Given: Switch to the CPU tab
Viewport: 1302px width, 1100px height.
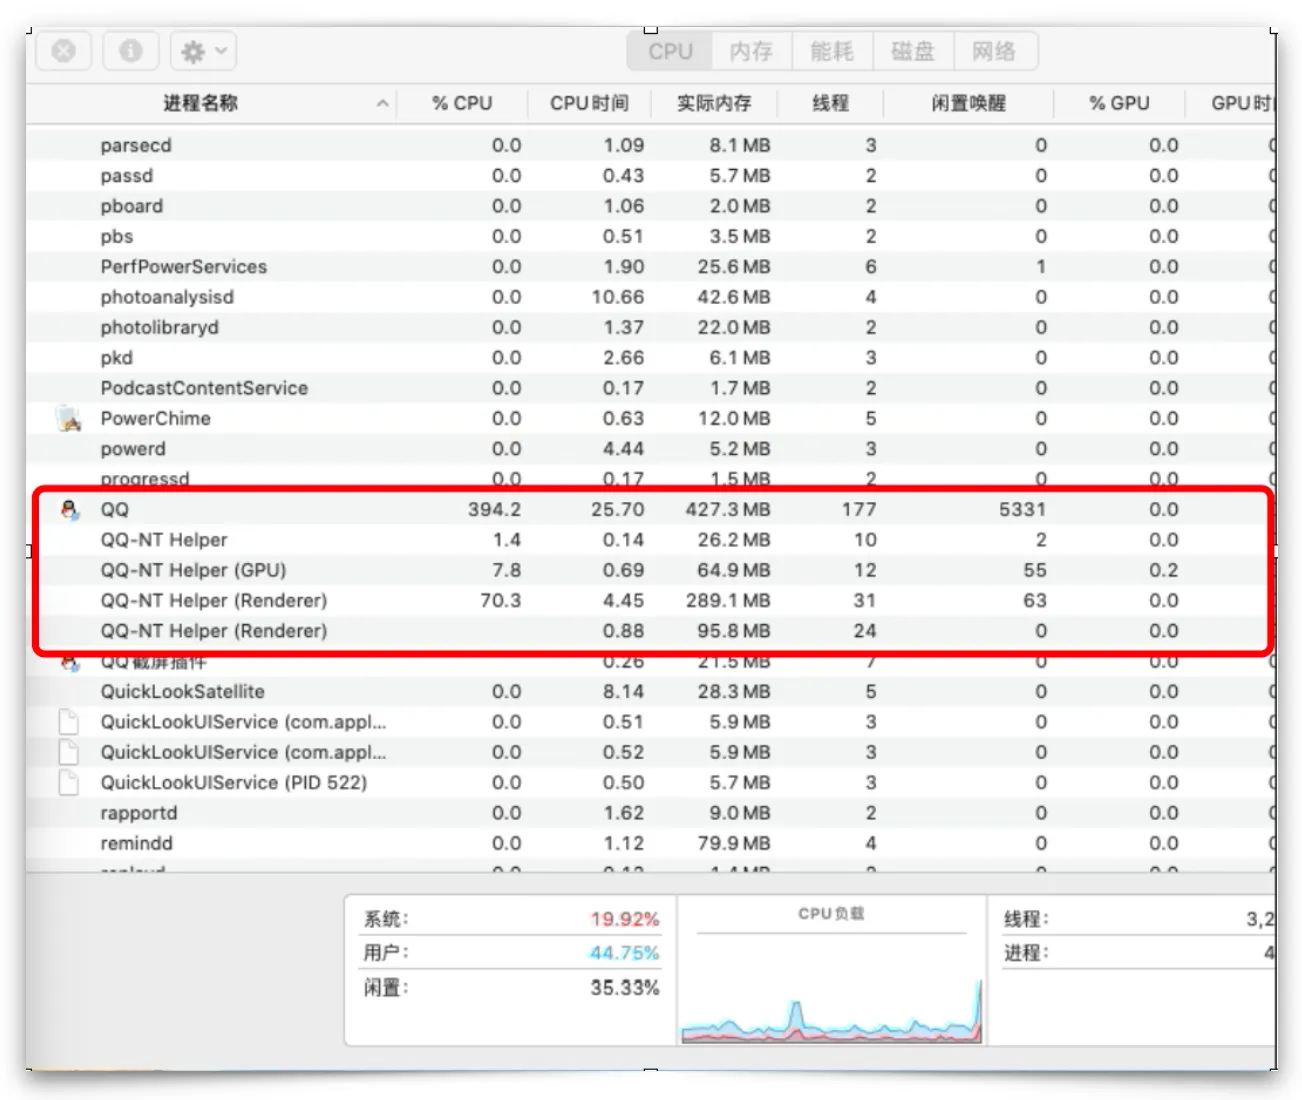Looking at the screenshot, I should [670, 51].
